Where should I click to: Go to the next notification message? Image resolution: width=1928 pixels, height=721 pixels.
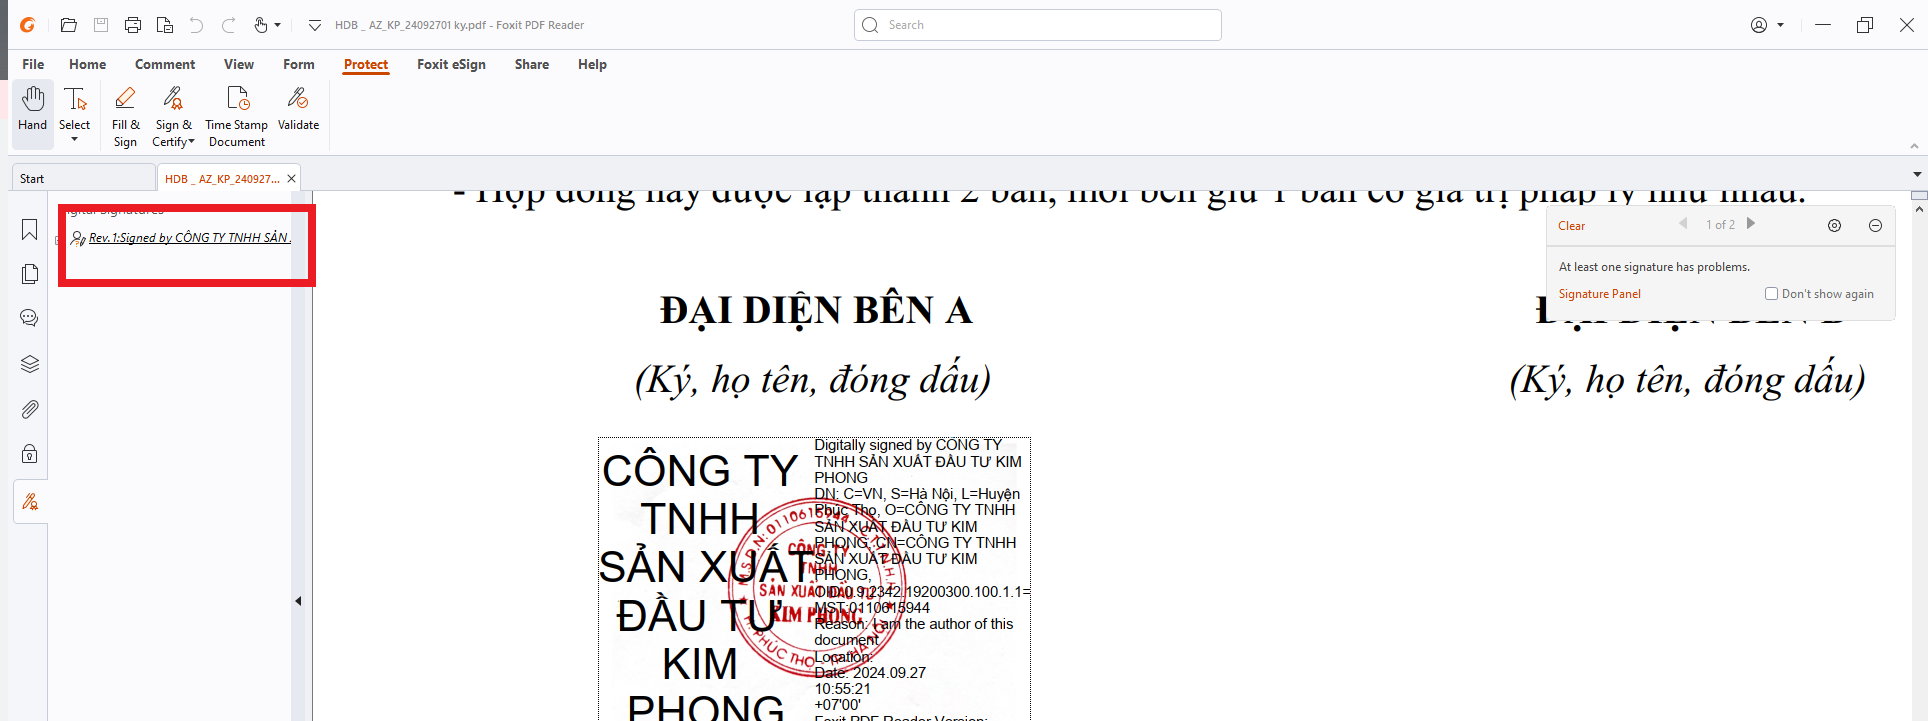[1751, 224]
